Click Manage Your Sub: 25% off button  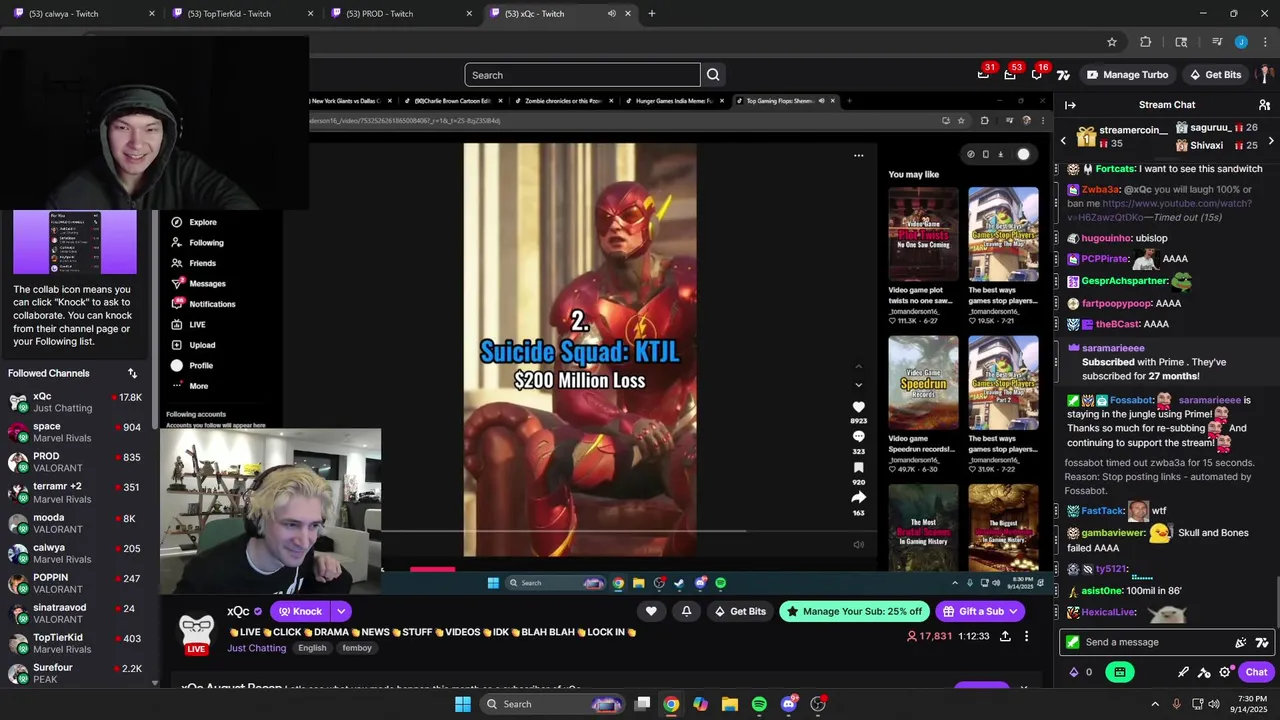856,611
